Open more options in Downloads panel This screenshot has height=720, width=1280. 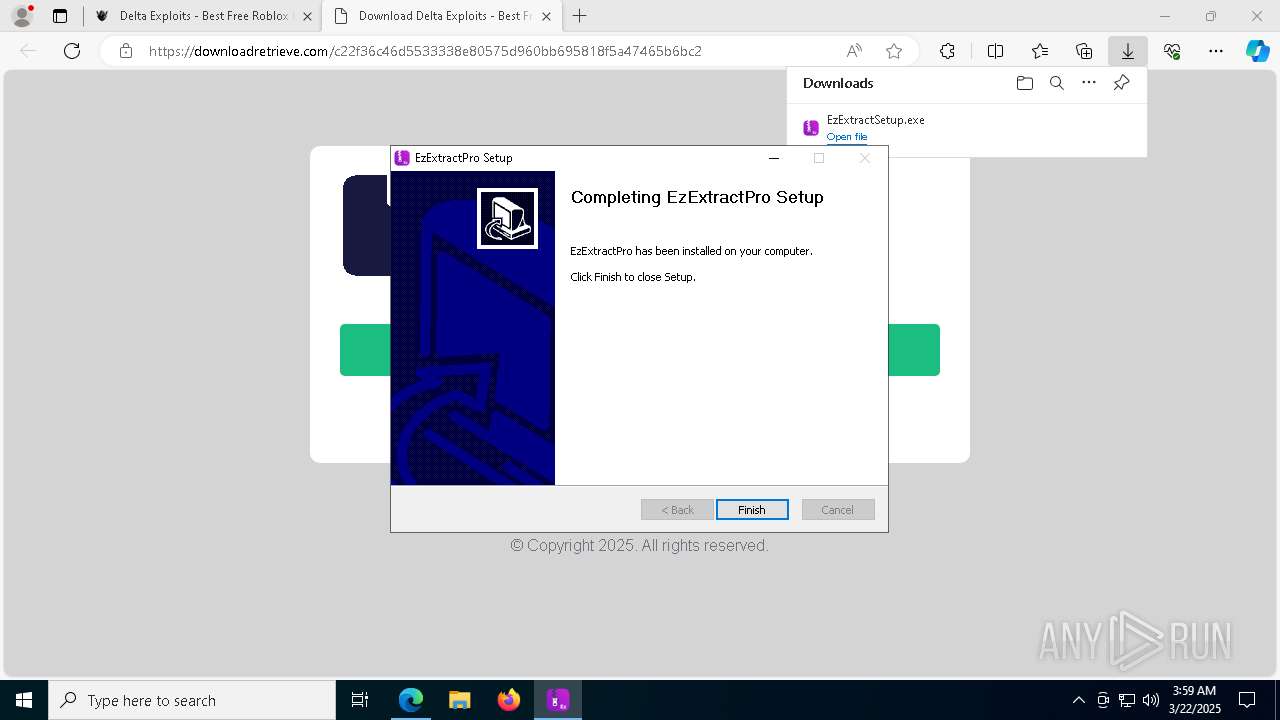tap(1089, 83)
